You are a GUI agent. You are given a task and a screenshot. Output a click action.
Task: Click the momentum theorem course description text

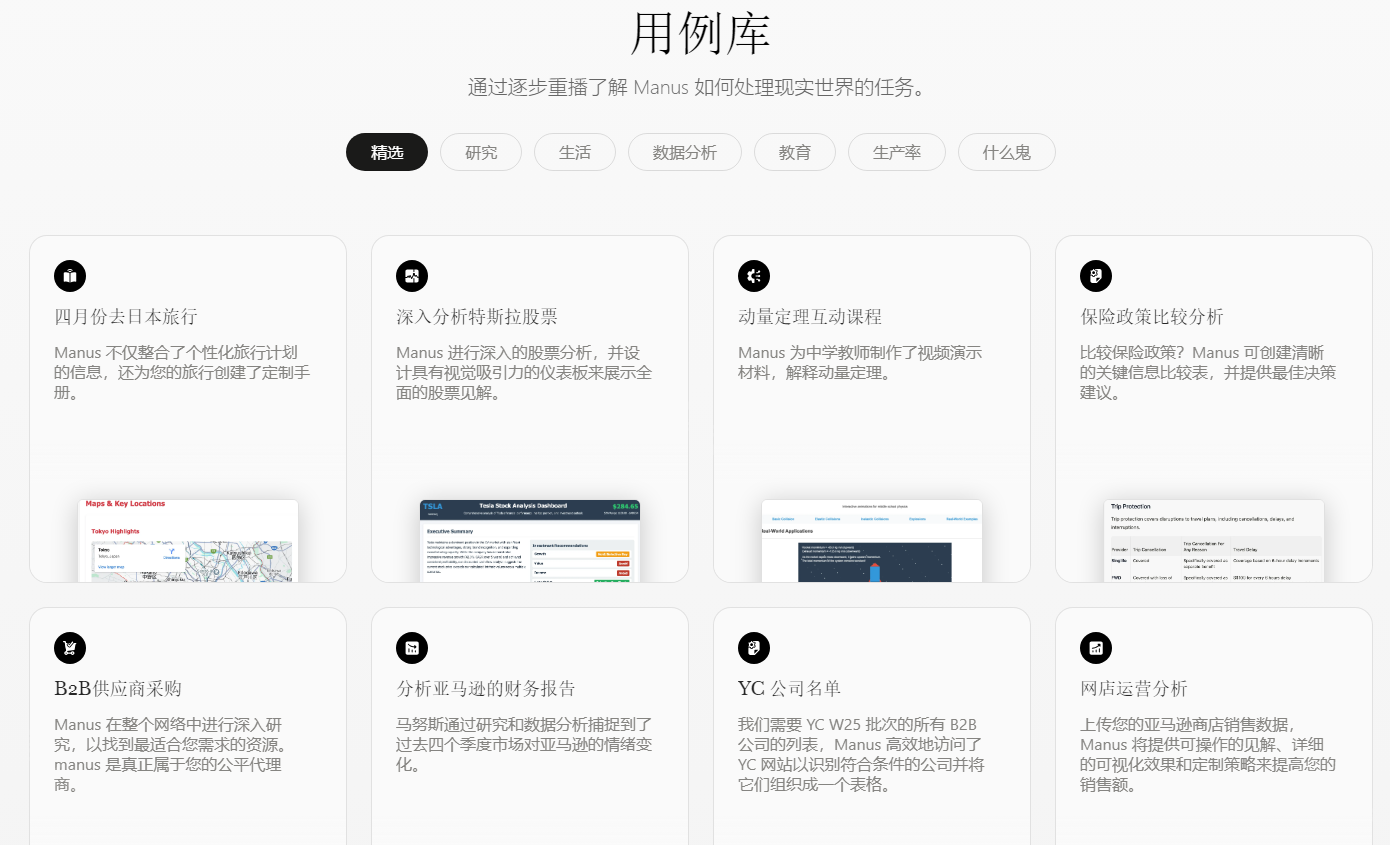click(x=860, y=363)
